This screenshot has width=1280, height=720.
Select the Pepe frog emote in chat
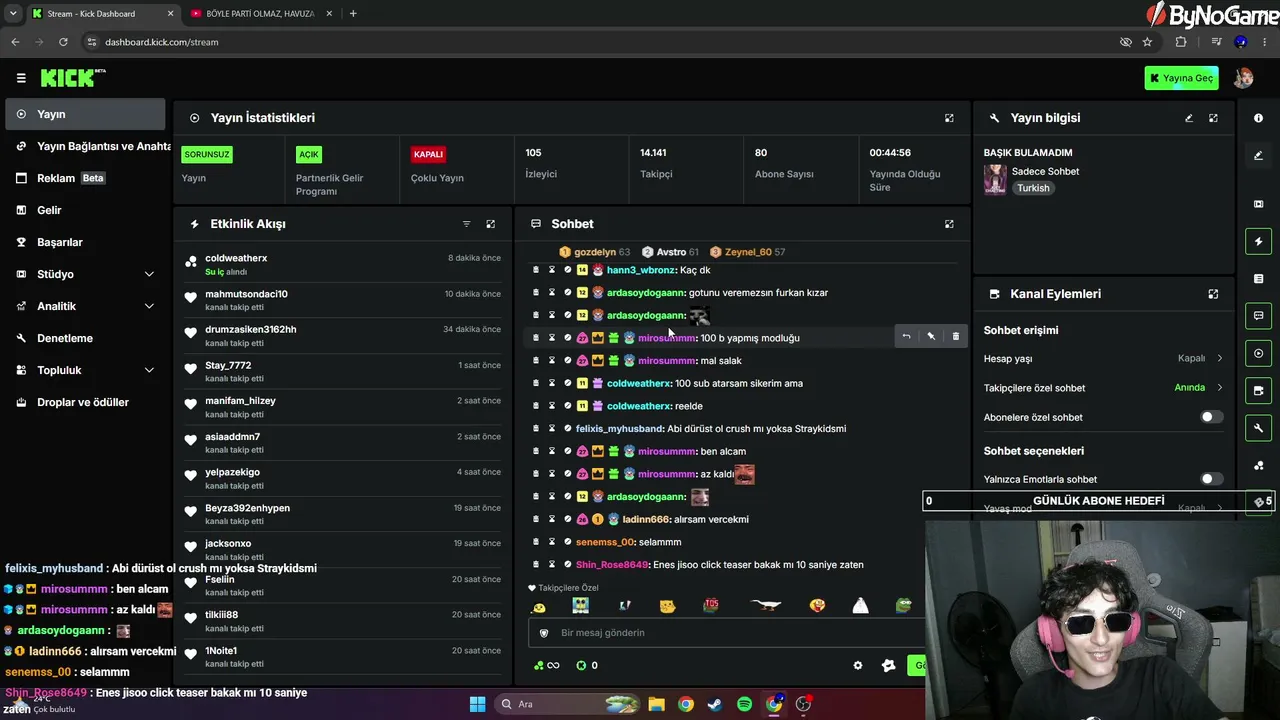pos(903,605)
